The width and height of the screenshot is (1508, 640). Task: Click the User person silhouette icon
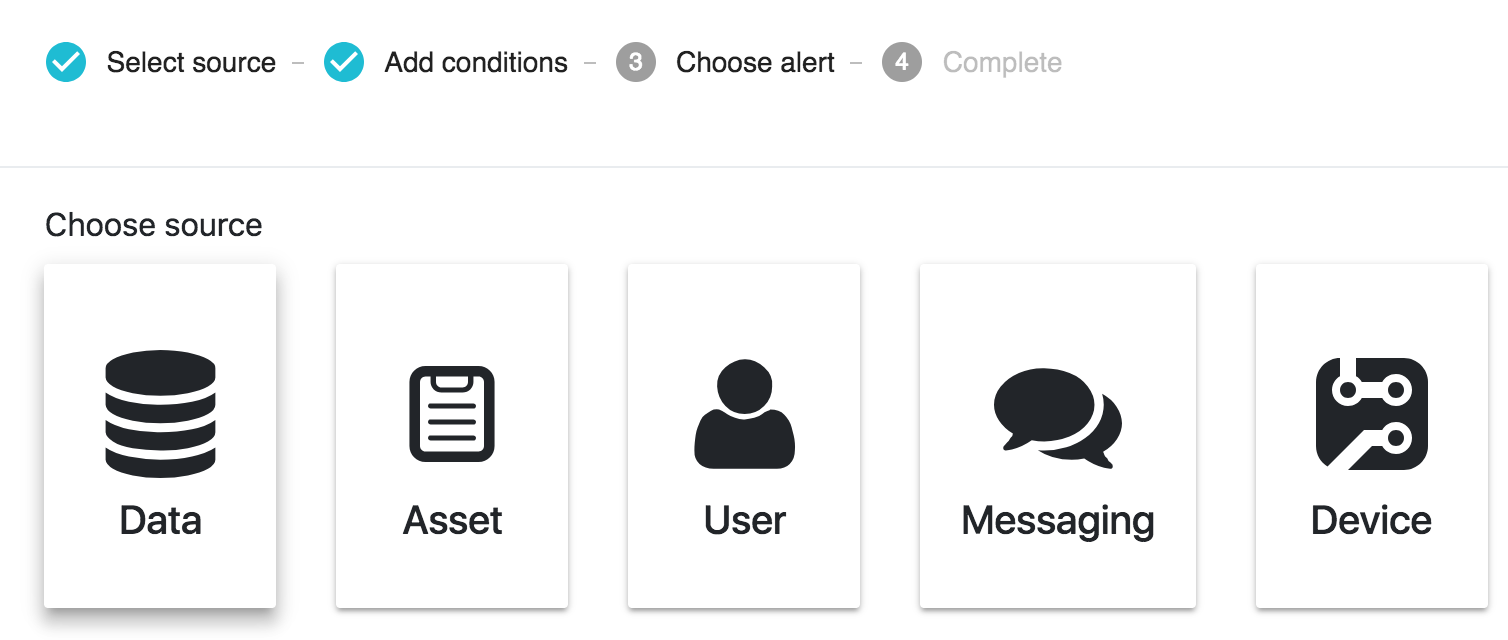click(x=744, y=413)
